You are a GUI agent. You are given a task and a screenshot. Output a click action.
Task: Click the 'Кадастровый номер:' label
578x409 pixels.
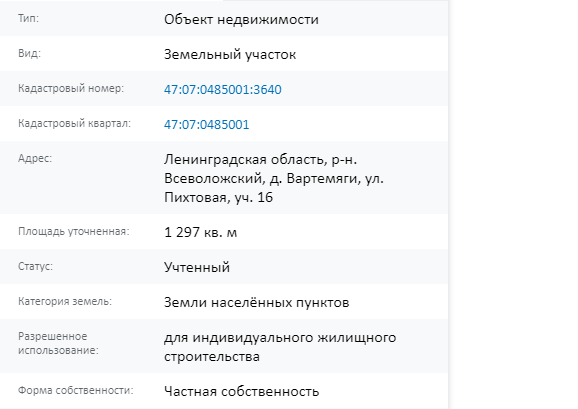[x=71, y=88]
